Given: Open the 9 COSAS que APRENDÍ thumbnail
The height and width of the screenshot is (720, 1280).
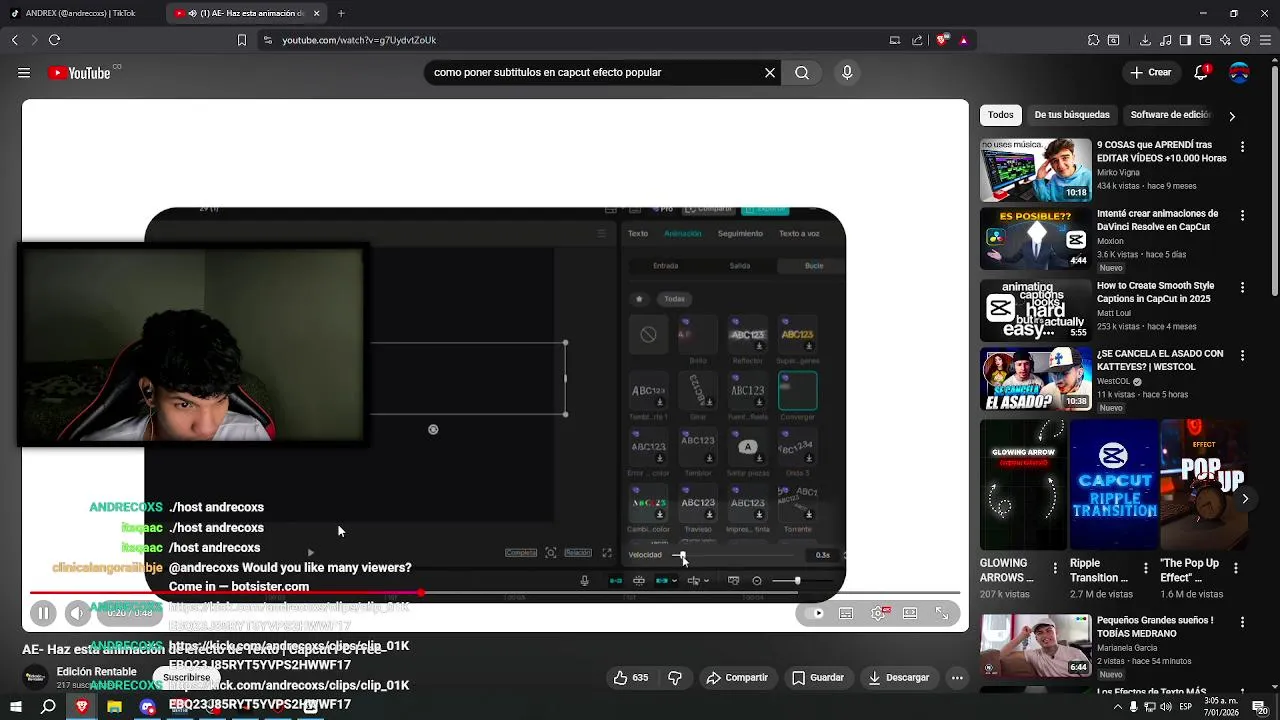Looking at the screenshot, I should point(1036,170).
